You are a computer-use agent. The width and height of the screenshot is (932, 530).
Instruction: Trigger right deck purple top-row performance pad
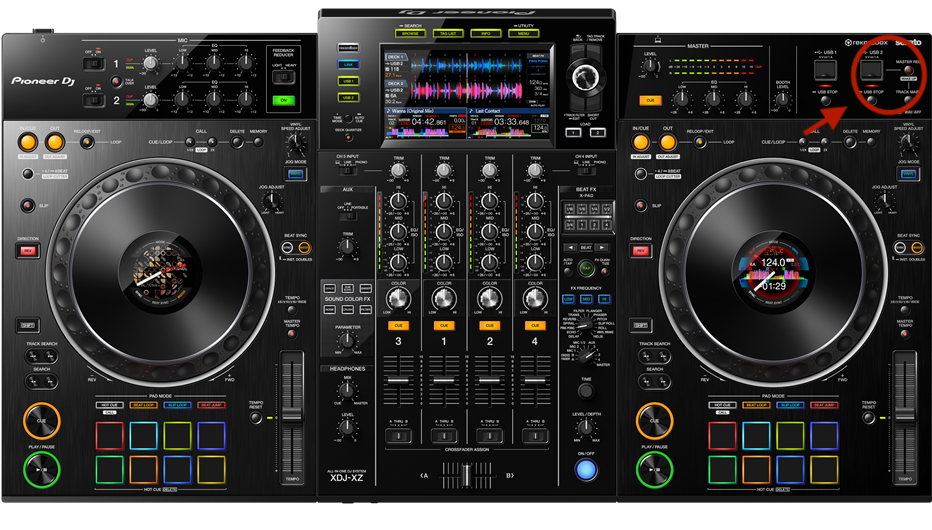824,436
